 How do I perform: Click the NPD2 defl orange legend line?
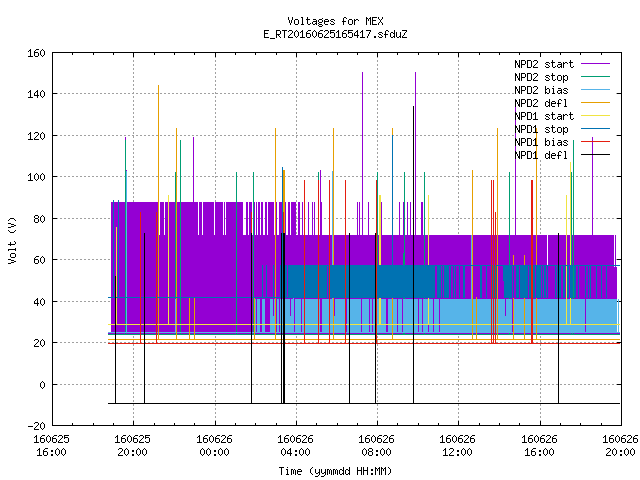(x=595, y=103)
